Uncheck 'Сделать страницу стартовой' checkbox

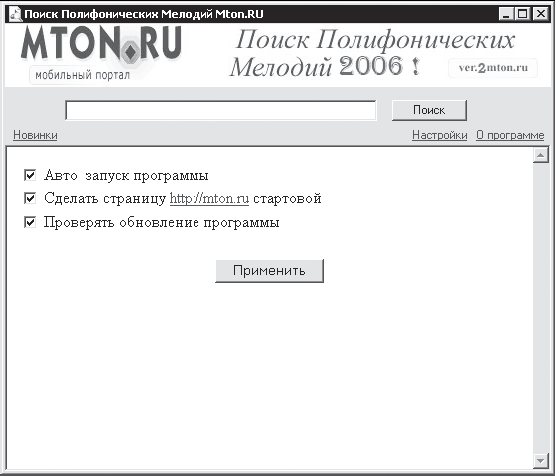click(30, 198)
